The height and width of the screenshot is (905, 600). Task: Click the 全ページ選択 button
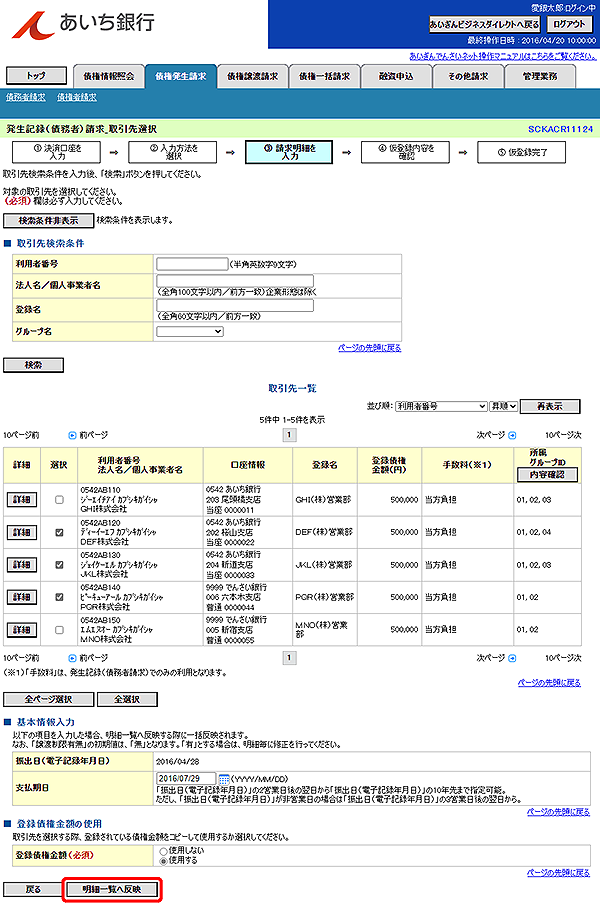click(48, 700)
